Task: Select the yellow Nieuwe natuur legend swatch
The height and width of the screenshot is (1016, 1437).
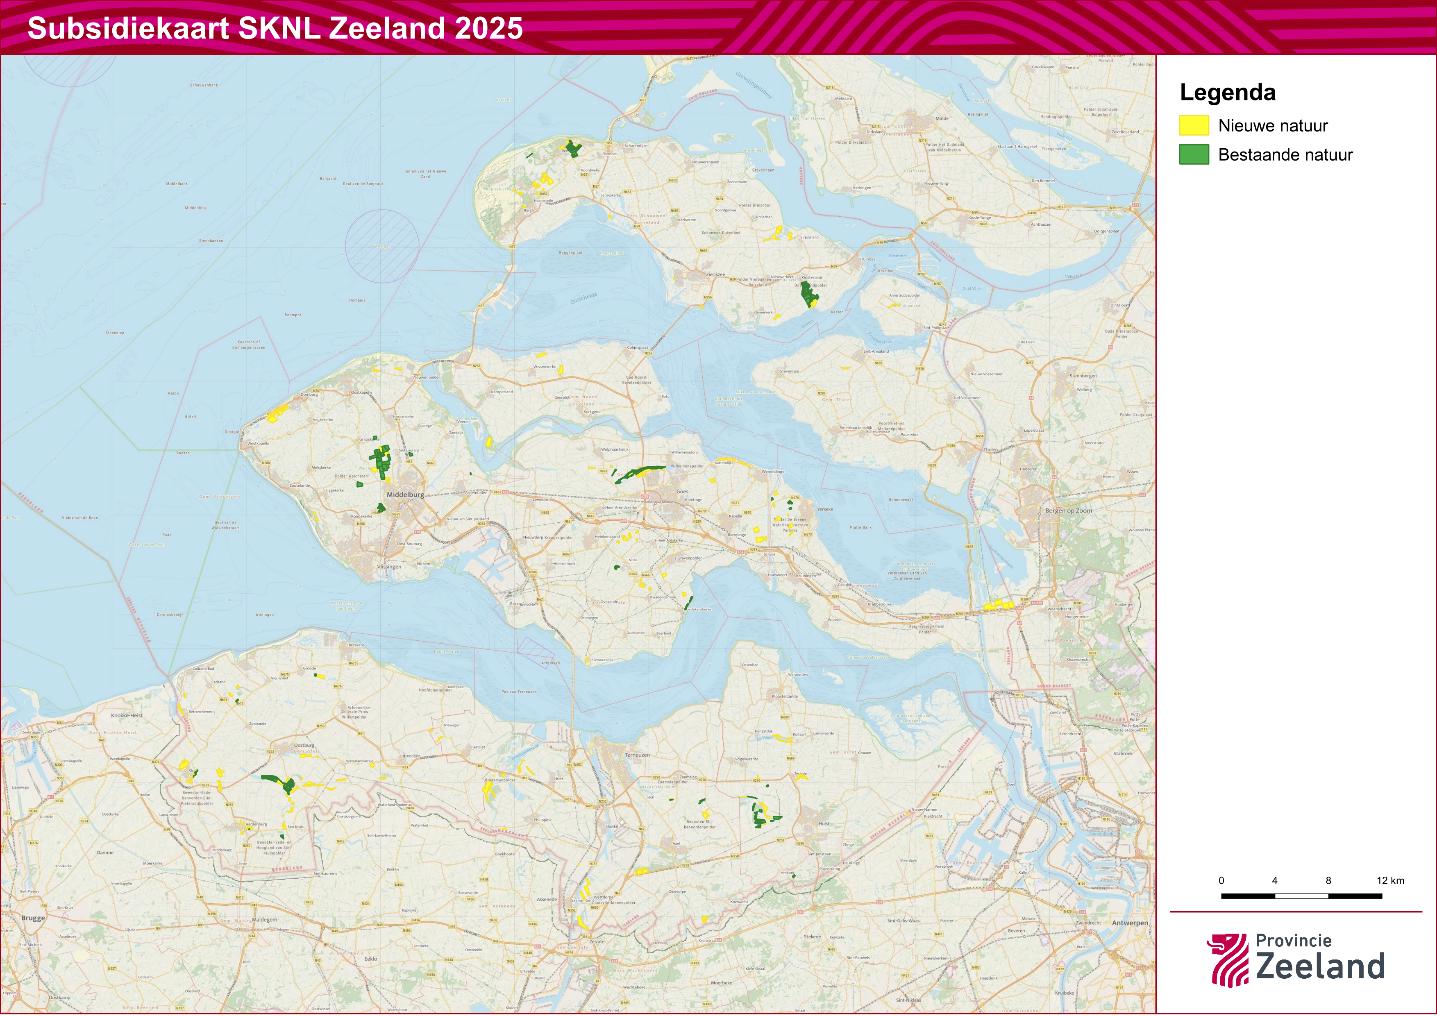Action: coord(1194,126)
